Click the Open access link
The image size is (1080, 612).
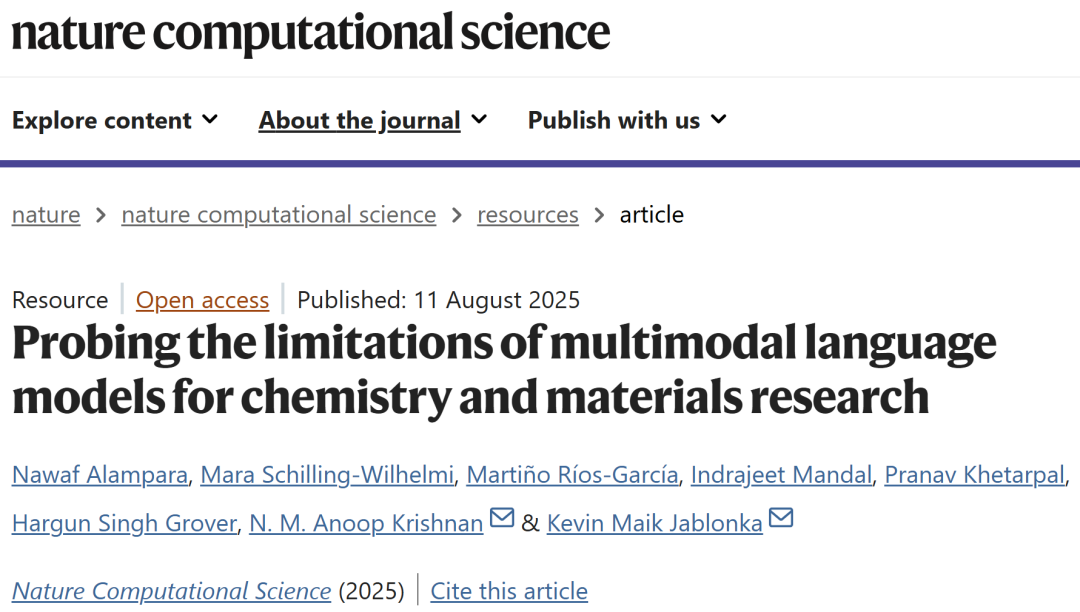click(x=202, y=300)
